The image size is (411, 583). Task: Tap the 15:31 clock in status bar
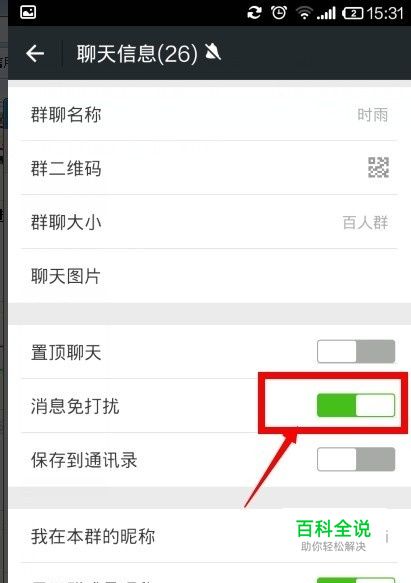coord(385,14)
